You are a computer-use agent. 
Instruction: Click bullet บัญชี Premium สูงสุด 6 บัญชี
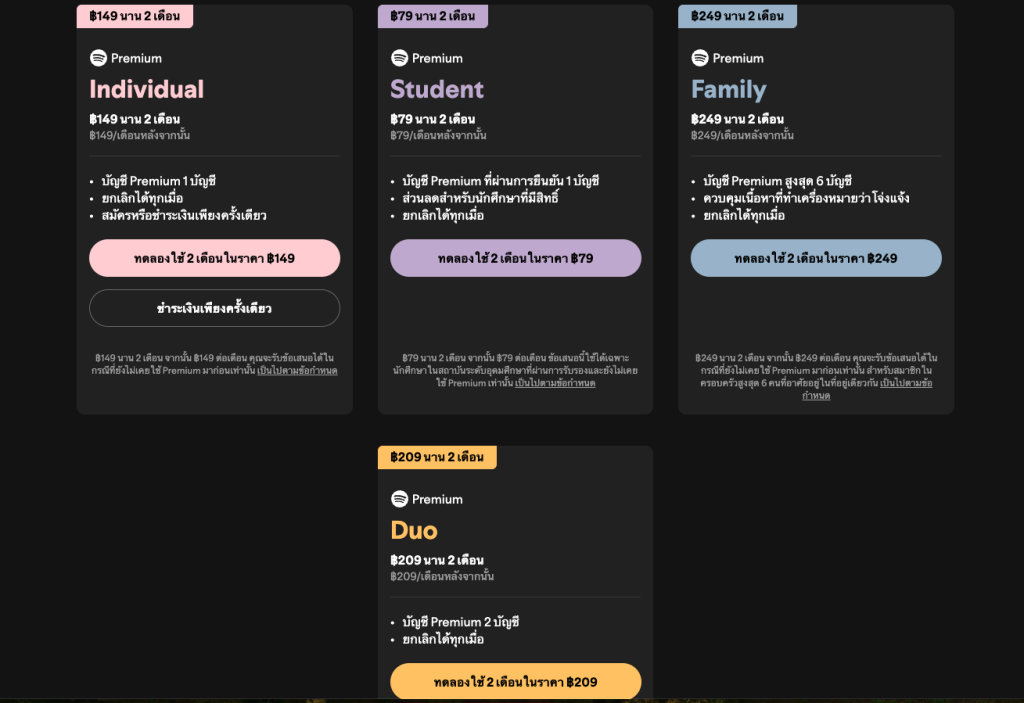coord(778,181)
